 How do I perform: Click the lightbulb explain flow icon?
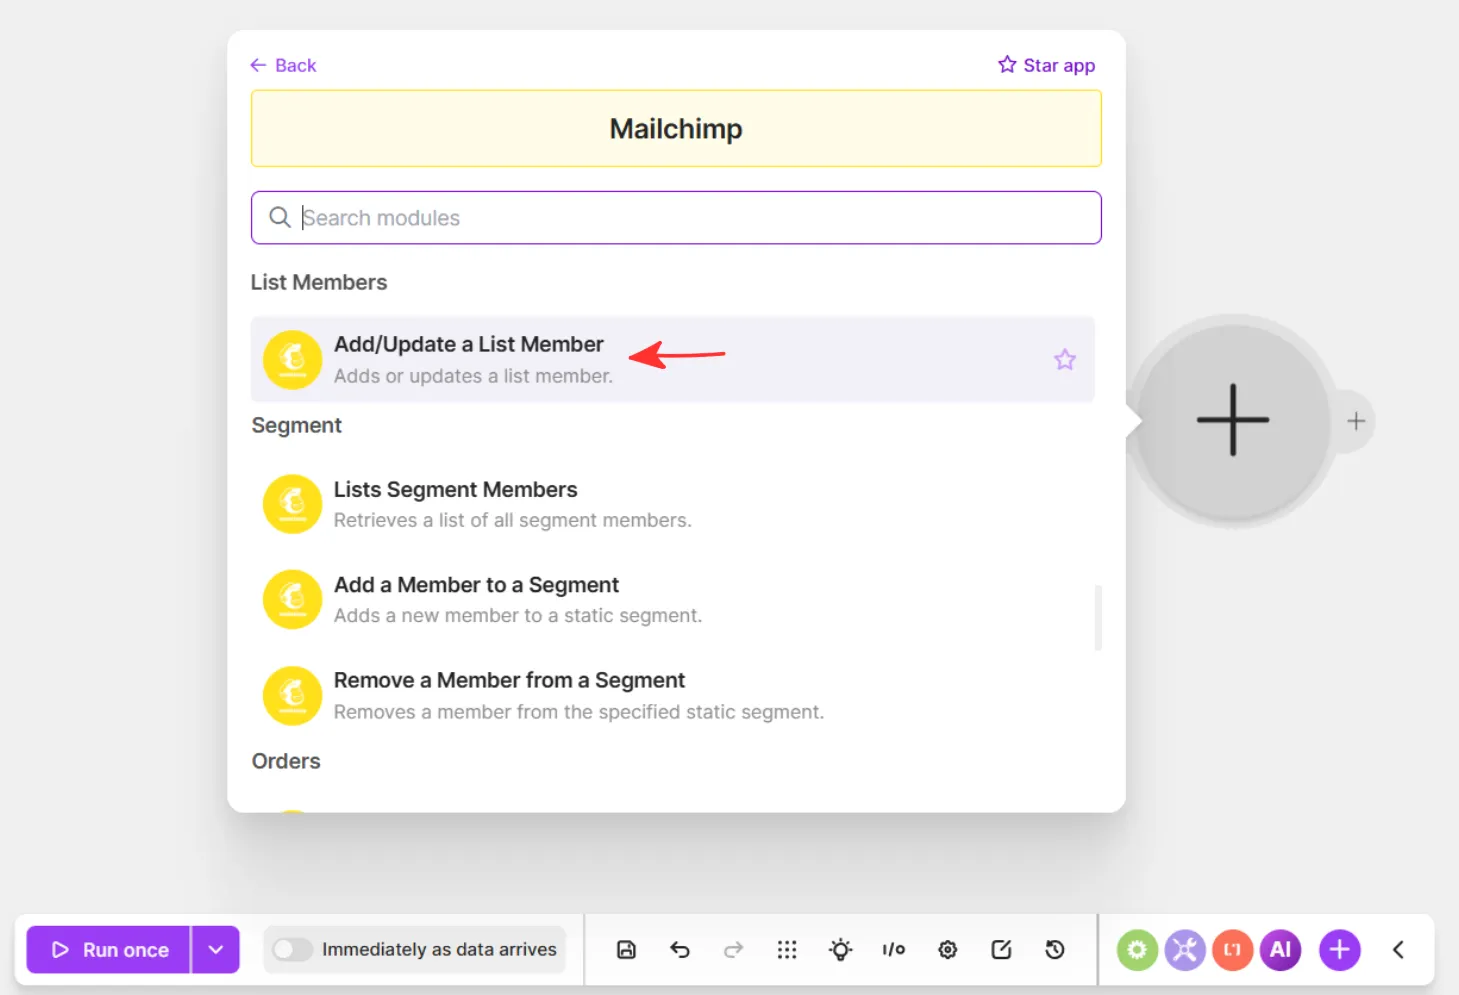pyautogui.click(x=841, y=949)
